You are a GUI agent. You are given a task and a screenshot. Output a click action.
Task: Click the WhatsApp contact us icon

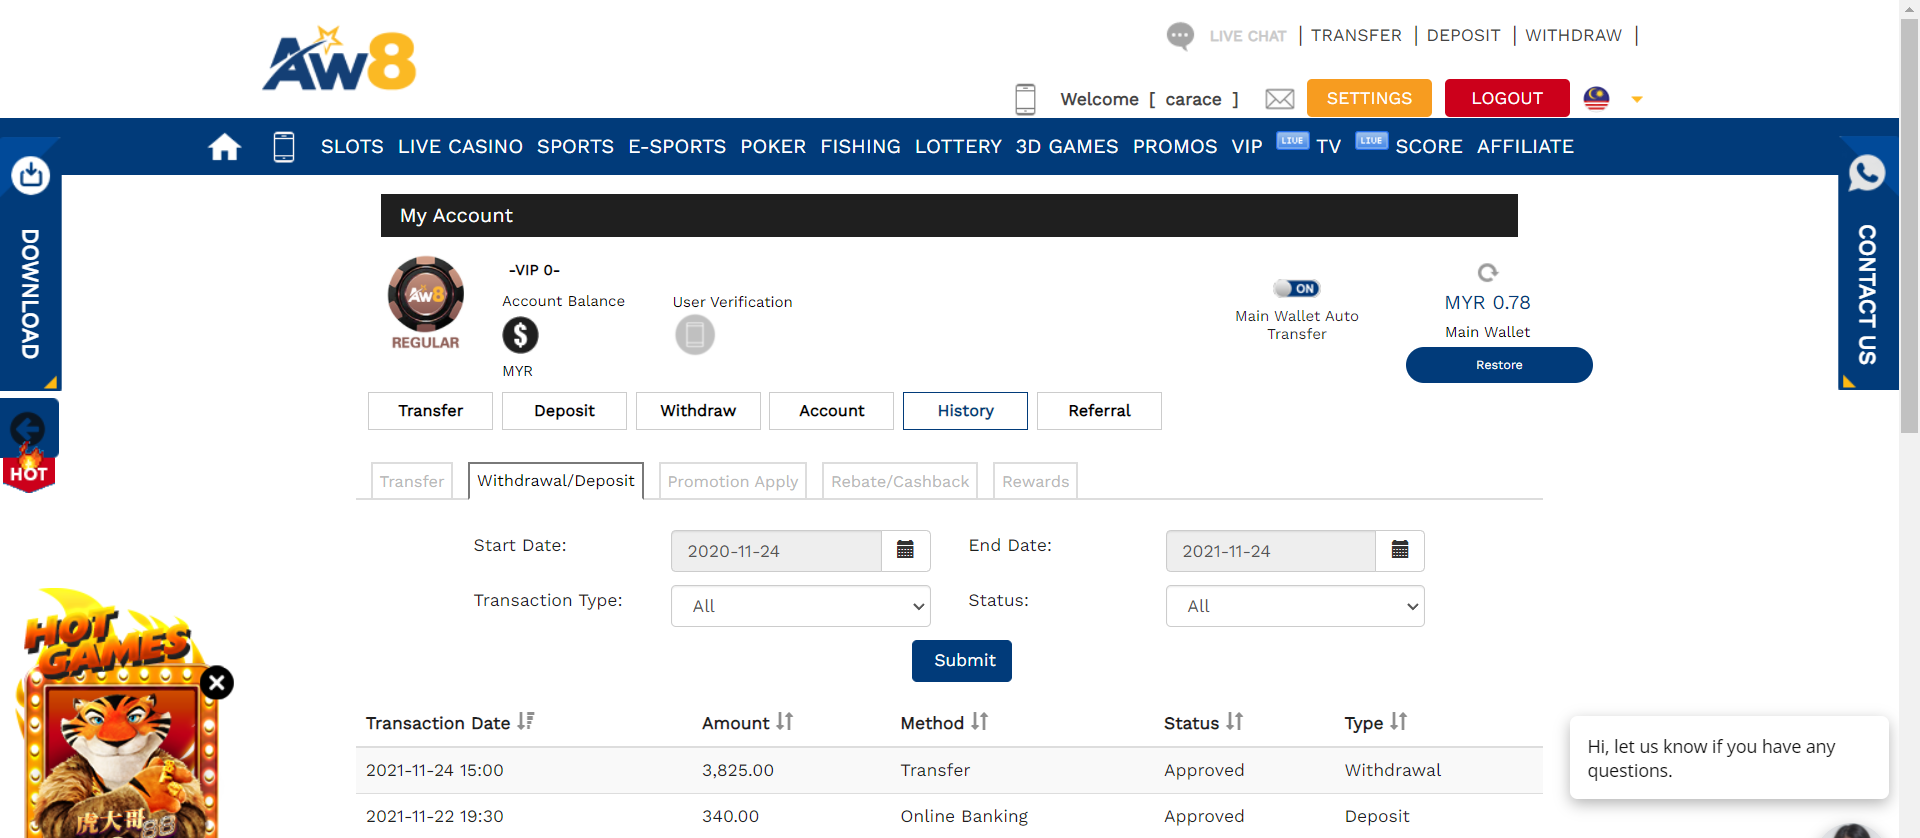tap(1866, 174)
